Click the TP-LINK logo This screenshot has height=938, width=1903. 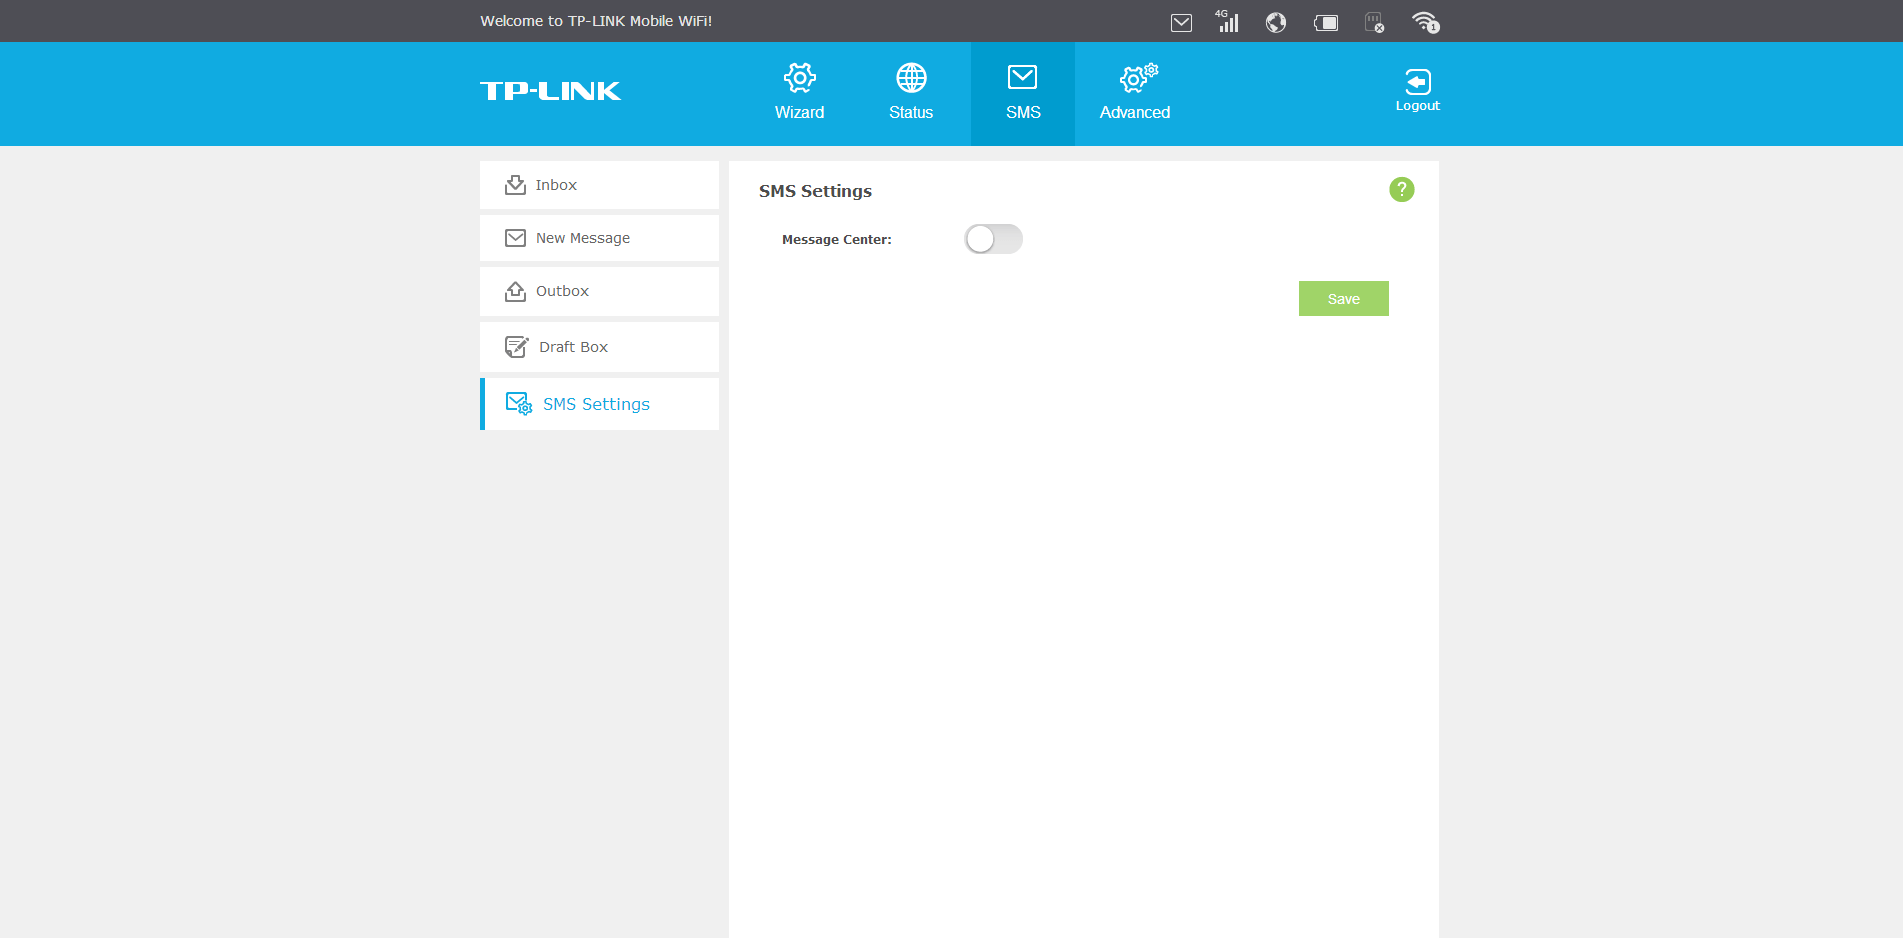pos(550,91)
